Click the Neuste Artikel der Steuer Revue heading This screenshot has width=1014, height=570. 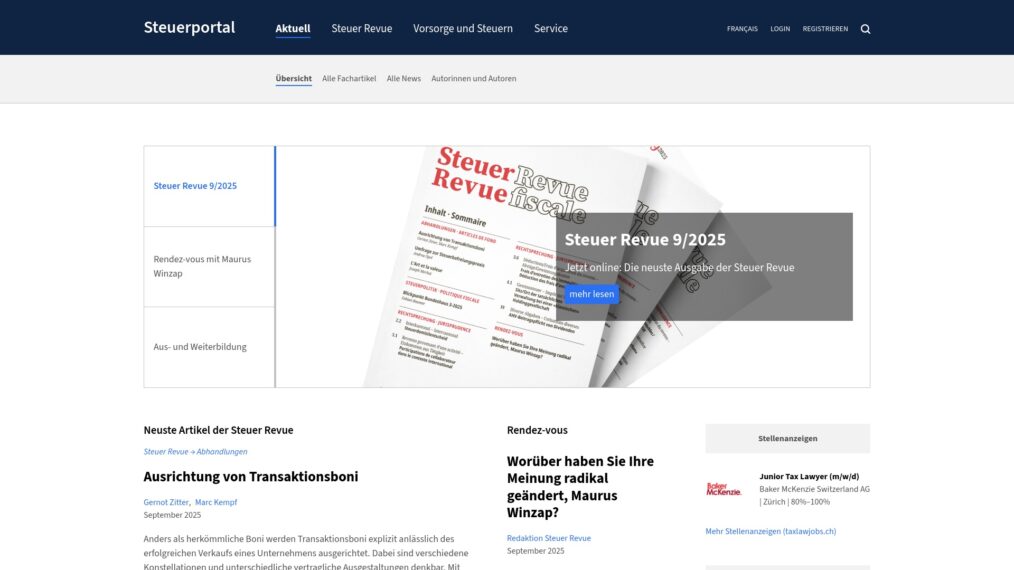pos(219,430)
